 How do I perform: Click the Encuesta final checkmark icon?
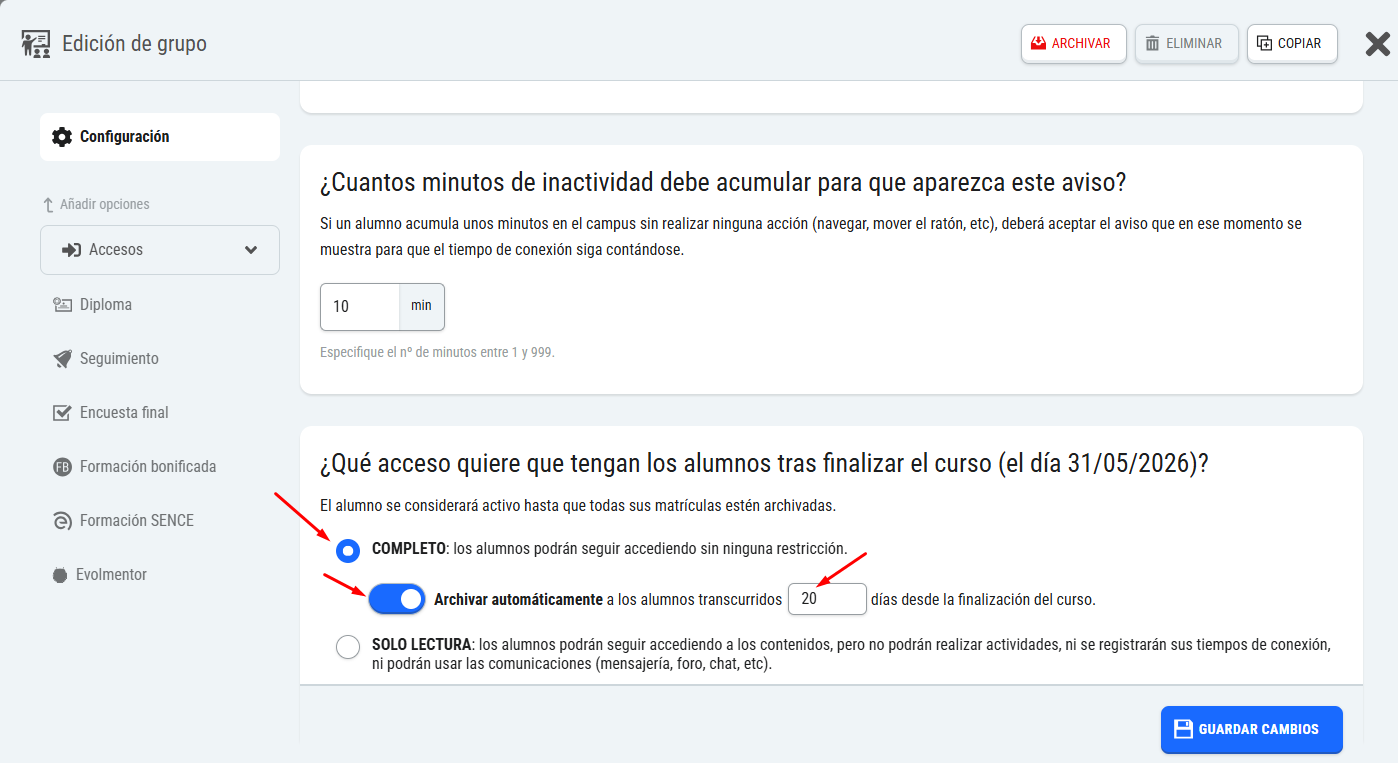pos(62,413)
